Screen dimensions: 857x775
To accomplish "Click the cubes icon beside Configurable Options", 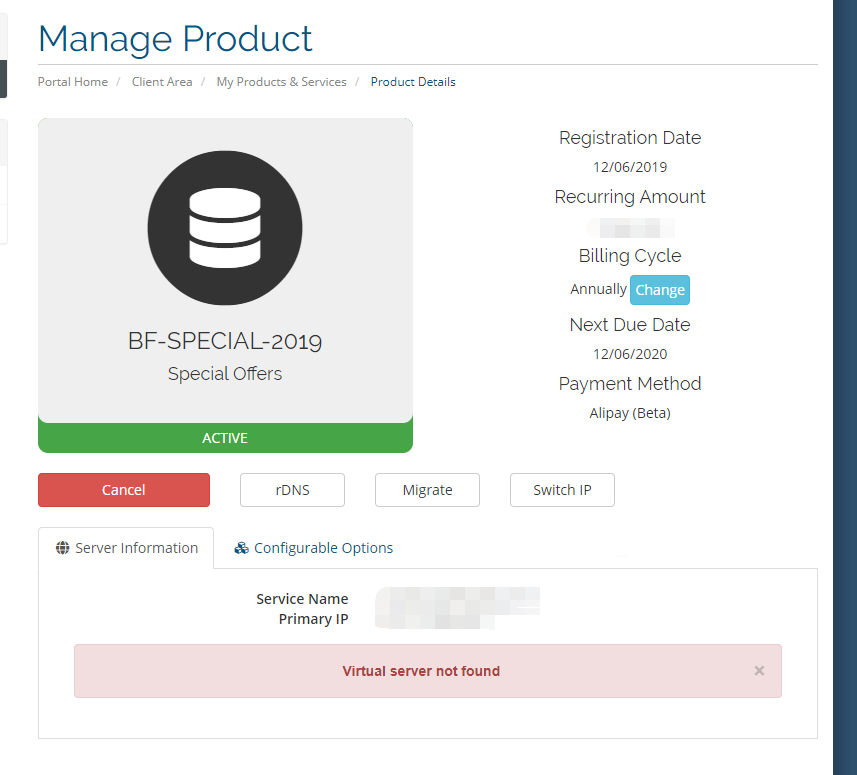I will point(241,548).
